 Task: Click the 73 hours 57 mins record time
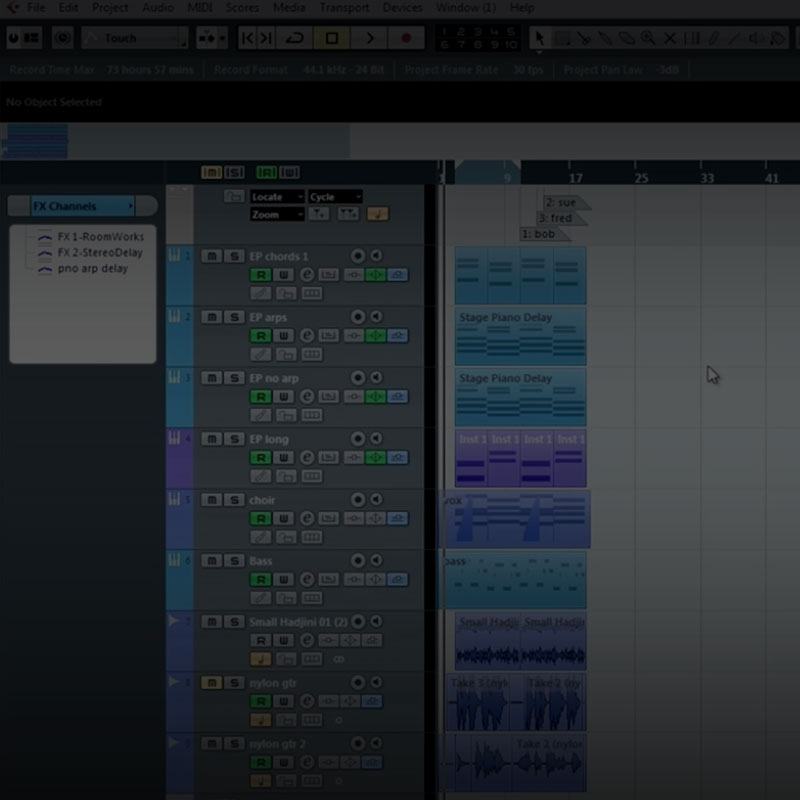coord(150,70)
